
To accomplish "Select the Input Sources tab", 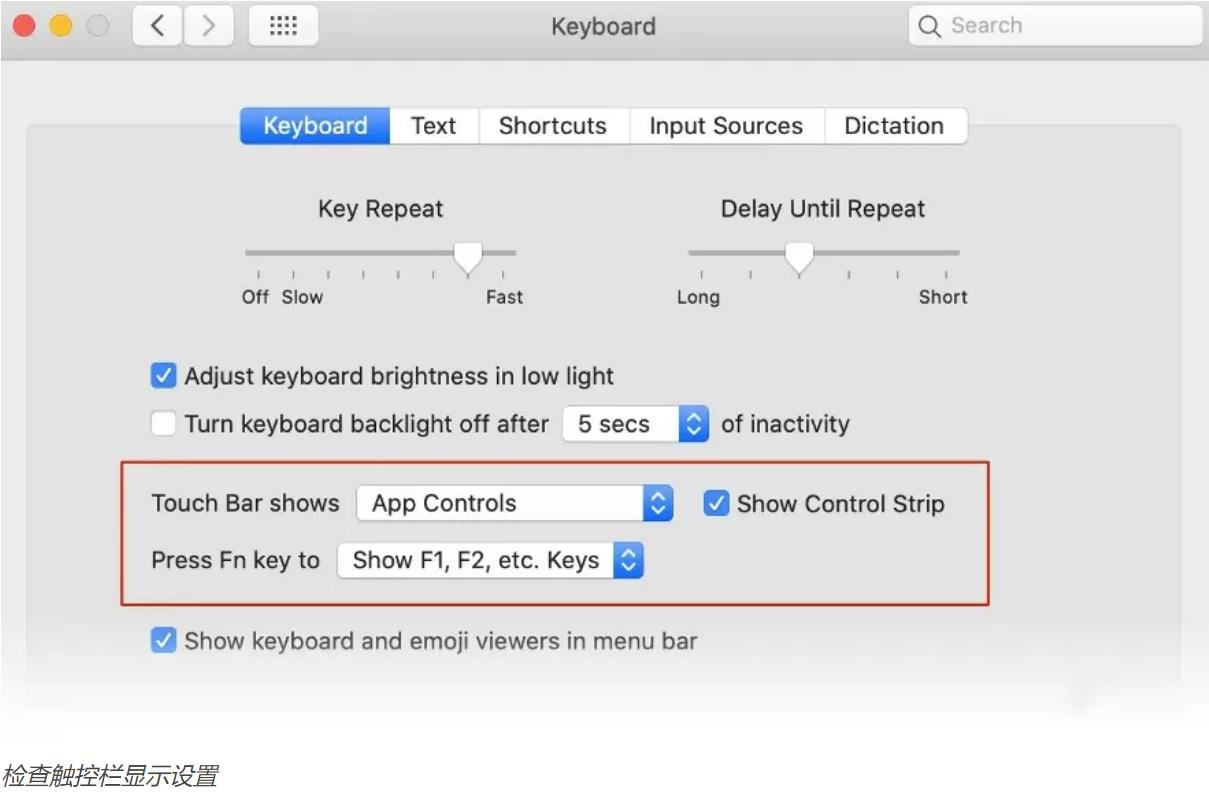I will click(726, 126).
